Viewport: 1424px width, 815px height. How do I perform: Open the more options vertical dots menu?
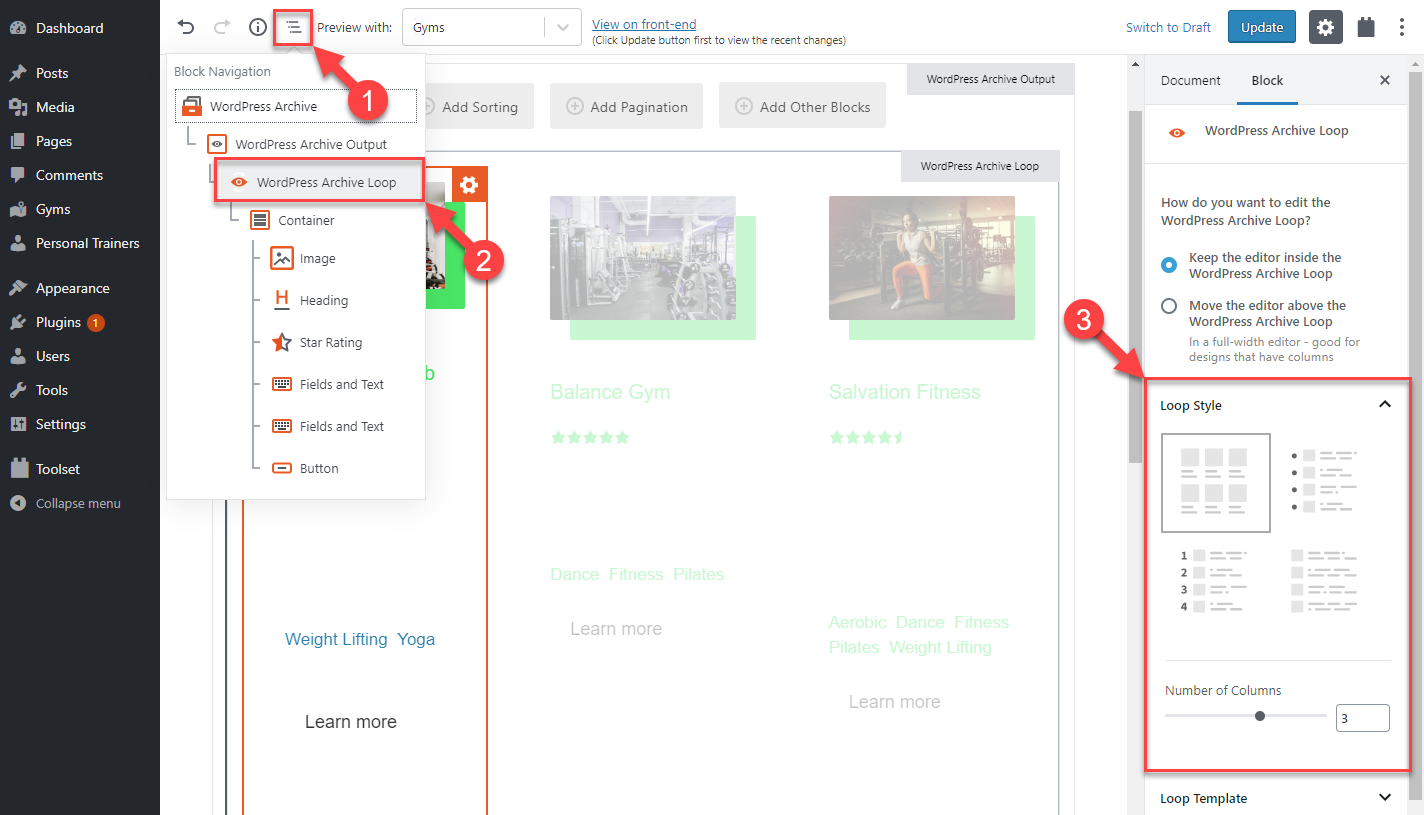(x=1402, y=27)
